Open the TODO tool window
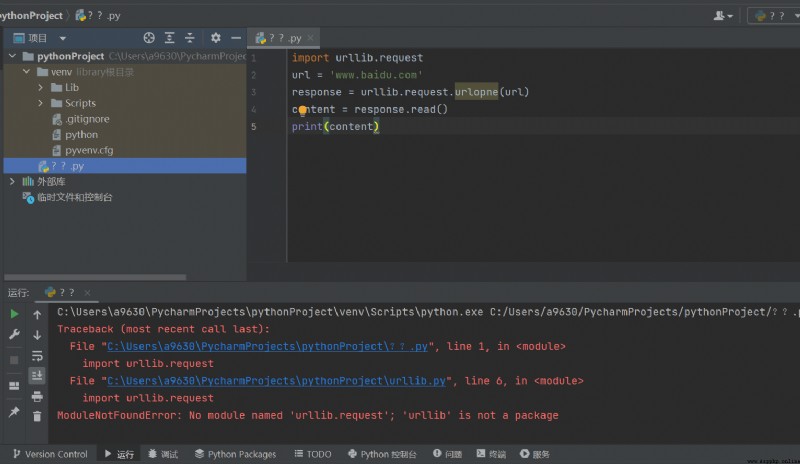The width and height of the screenshot is (800, 464). click(313, 454)
